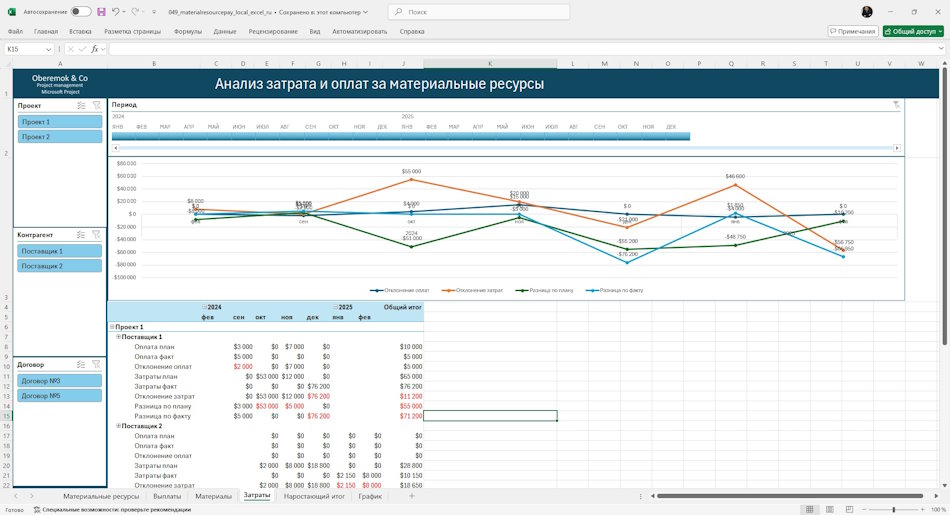Click the Примечания button

853,32
